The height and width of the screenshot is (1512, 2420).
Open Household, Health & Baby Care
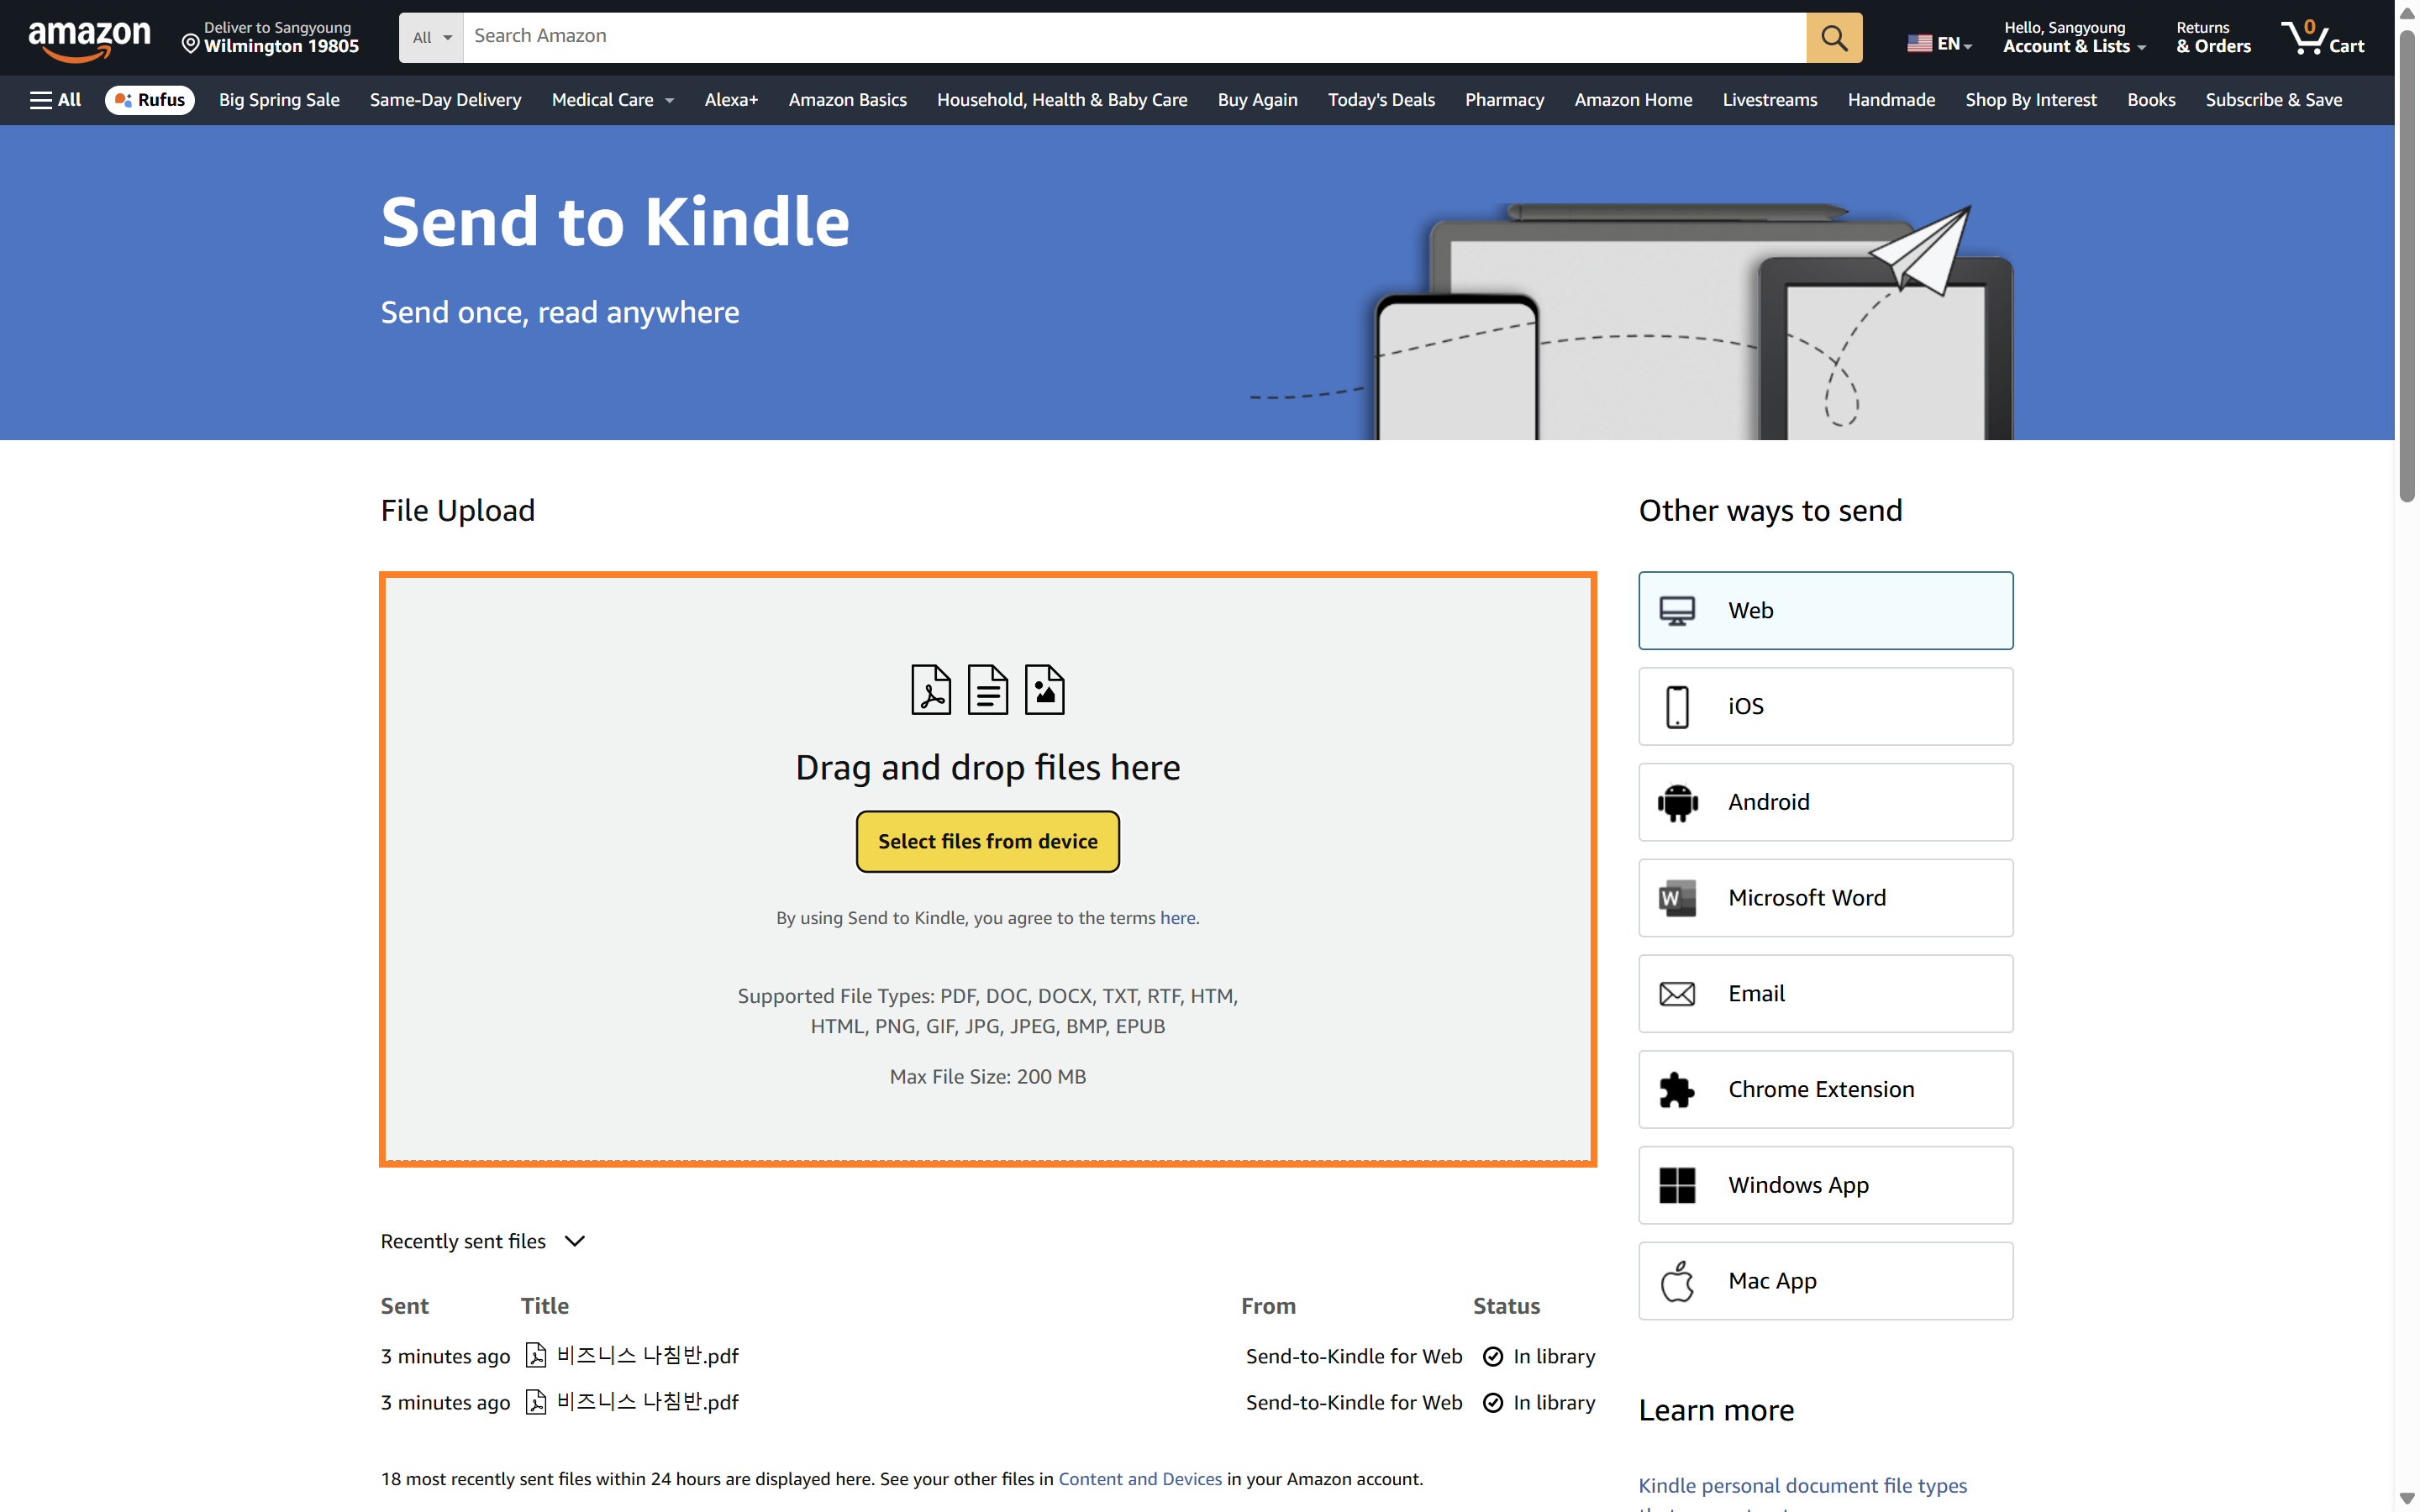[1062, 100]
